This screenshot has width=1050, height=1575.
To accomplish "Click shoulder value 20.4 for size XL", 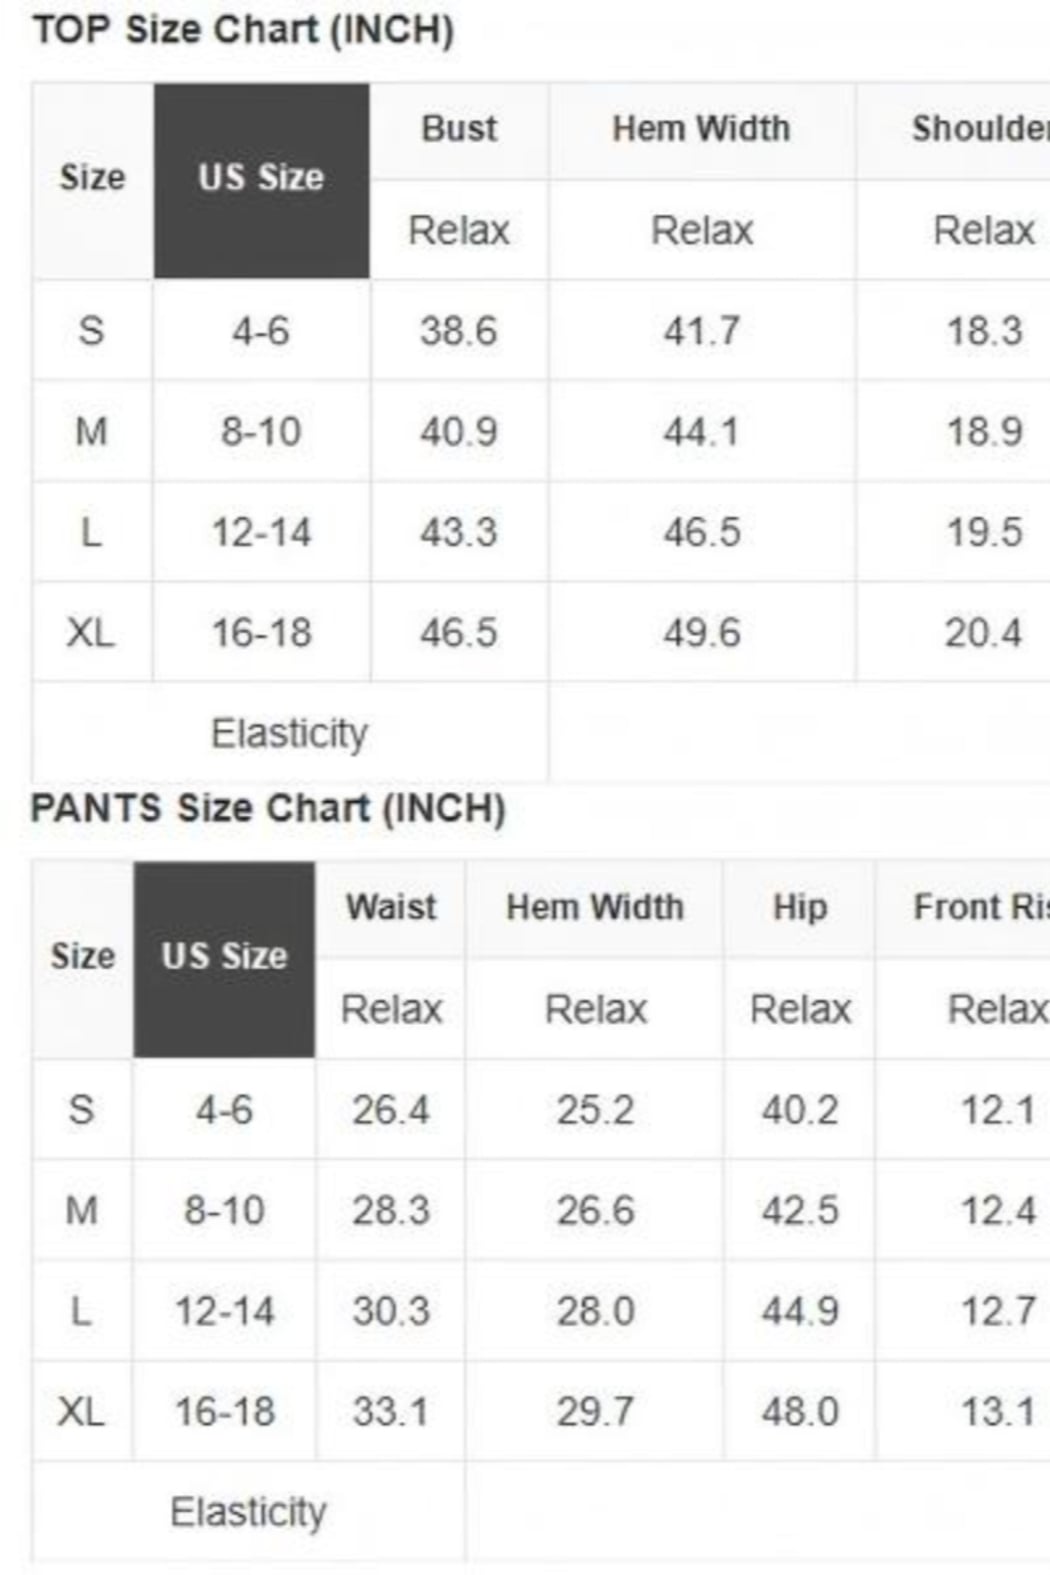I will click(984, 633).
